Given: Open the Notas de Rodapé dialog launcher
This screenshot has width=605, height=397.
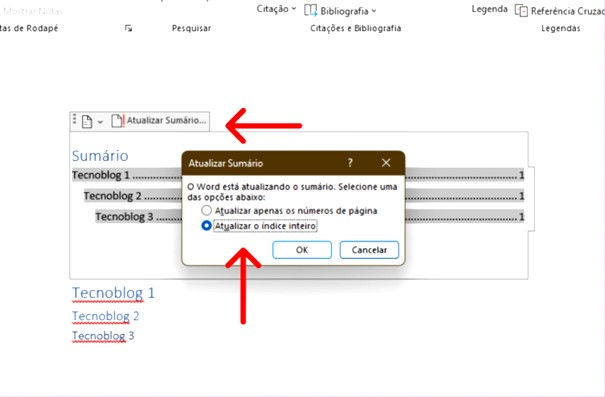Looking at the screenshot, I should click(x=128, y=28).
